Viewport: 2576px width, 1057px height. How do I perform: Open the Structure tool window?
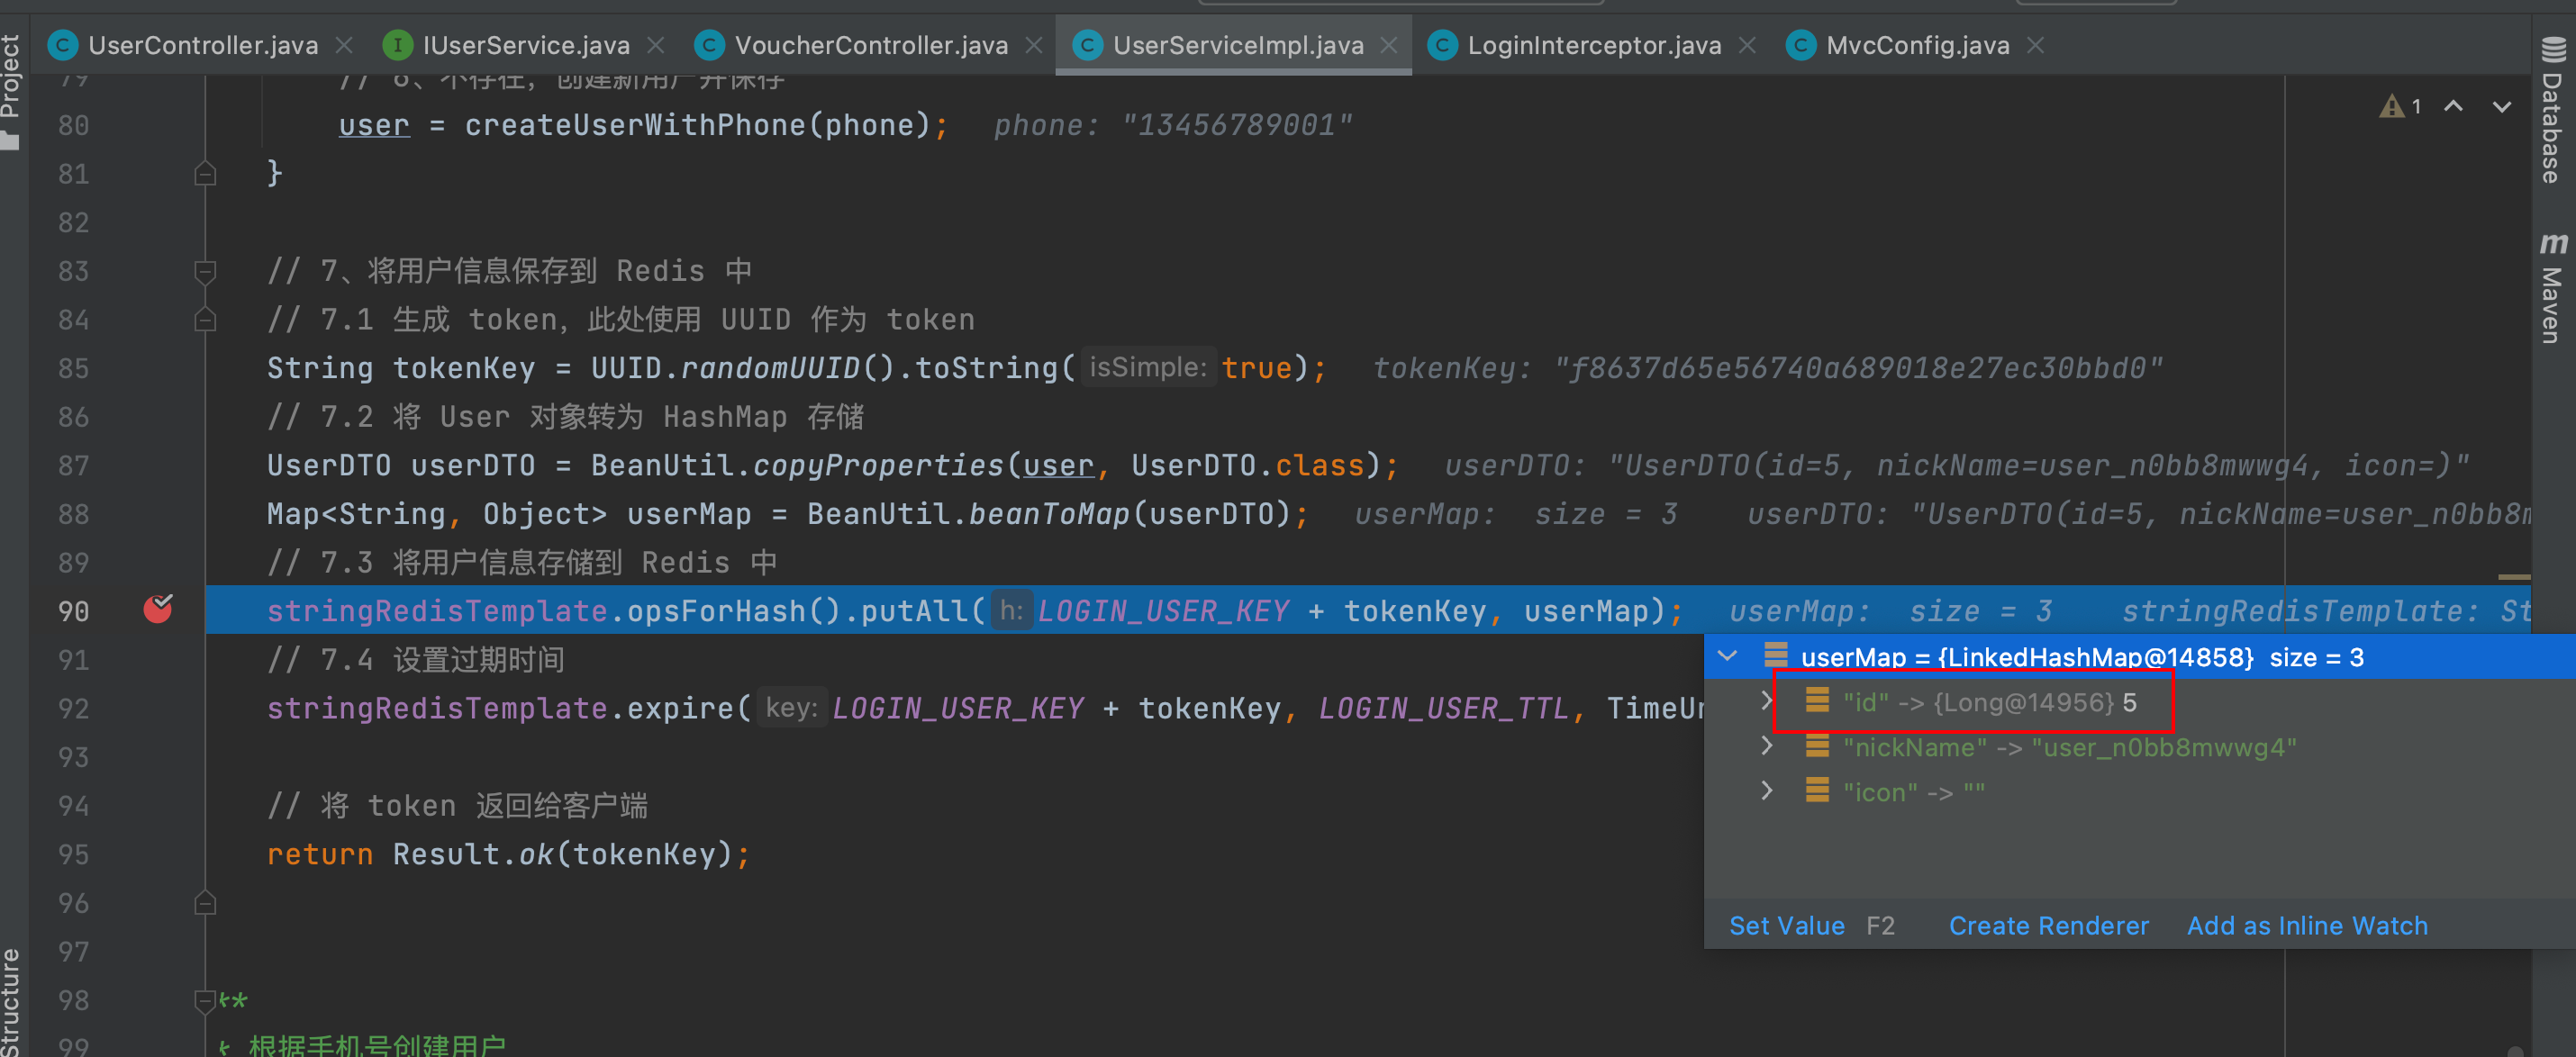pos(11,1000)
